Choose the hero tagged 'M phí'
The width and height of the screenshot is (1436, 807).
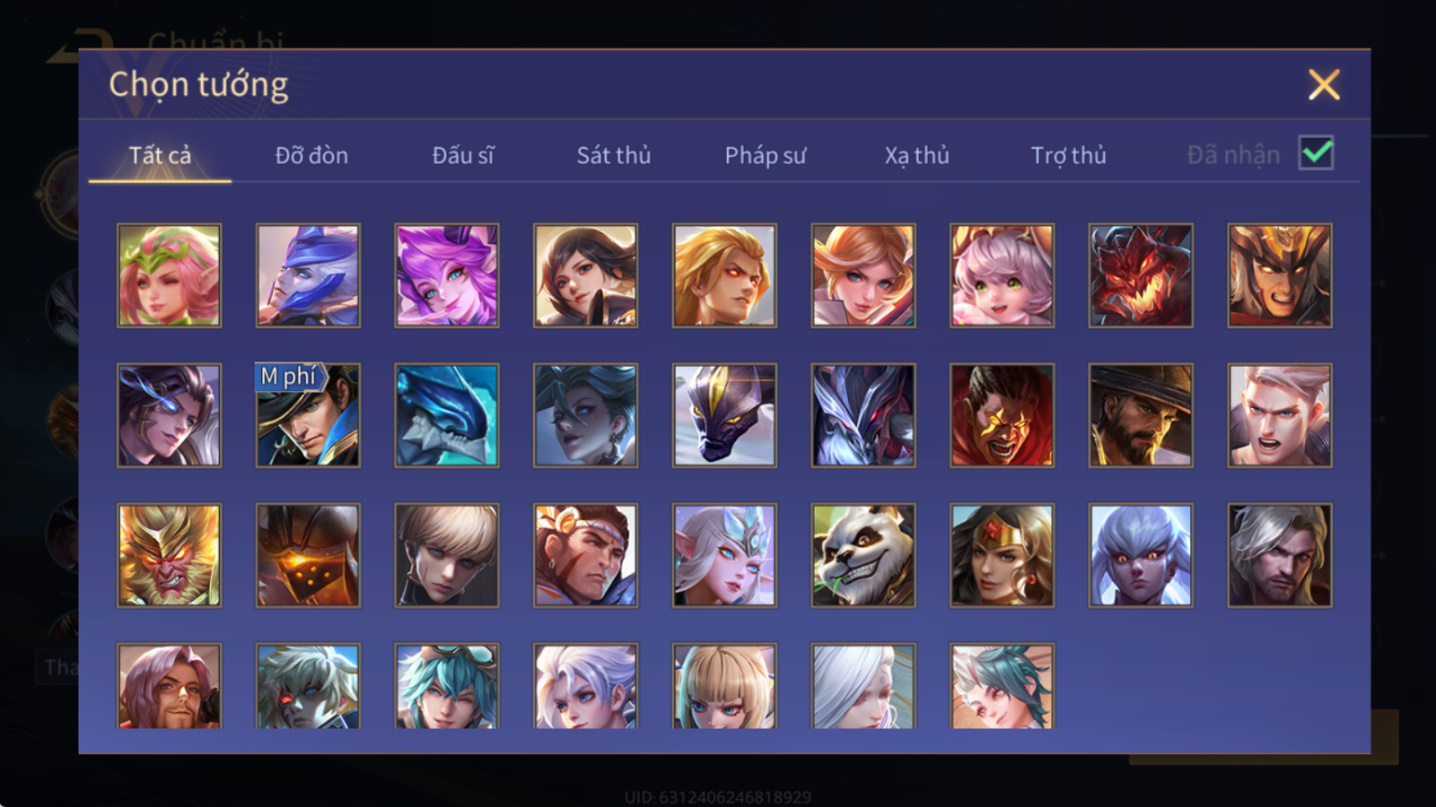(308, 415)
